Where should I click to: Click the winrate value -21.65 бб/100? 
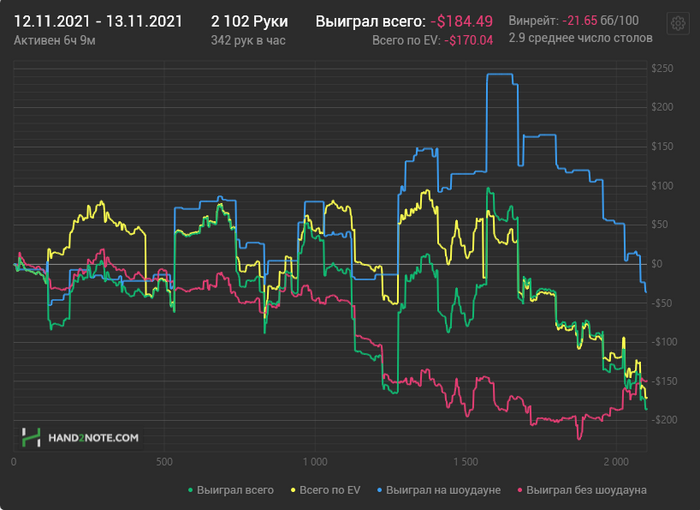pyautogui.click(x=600, y=21)
